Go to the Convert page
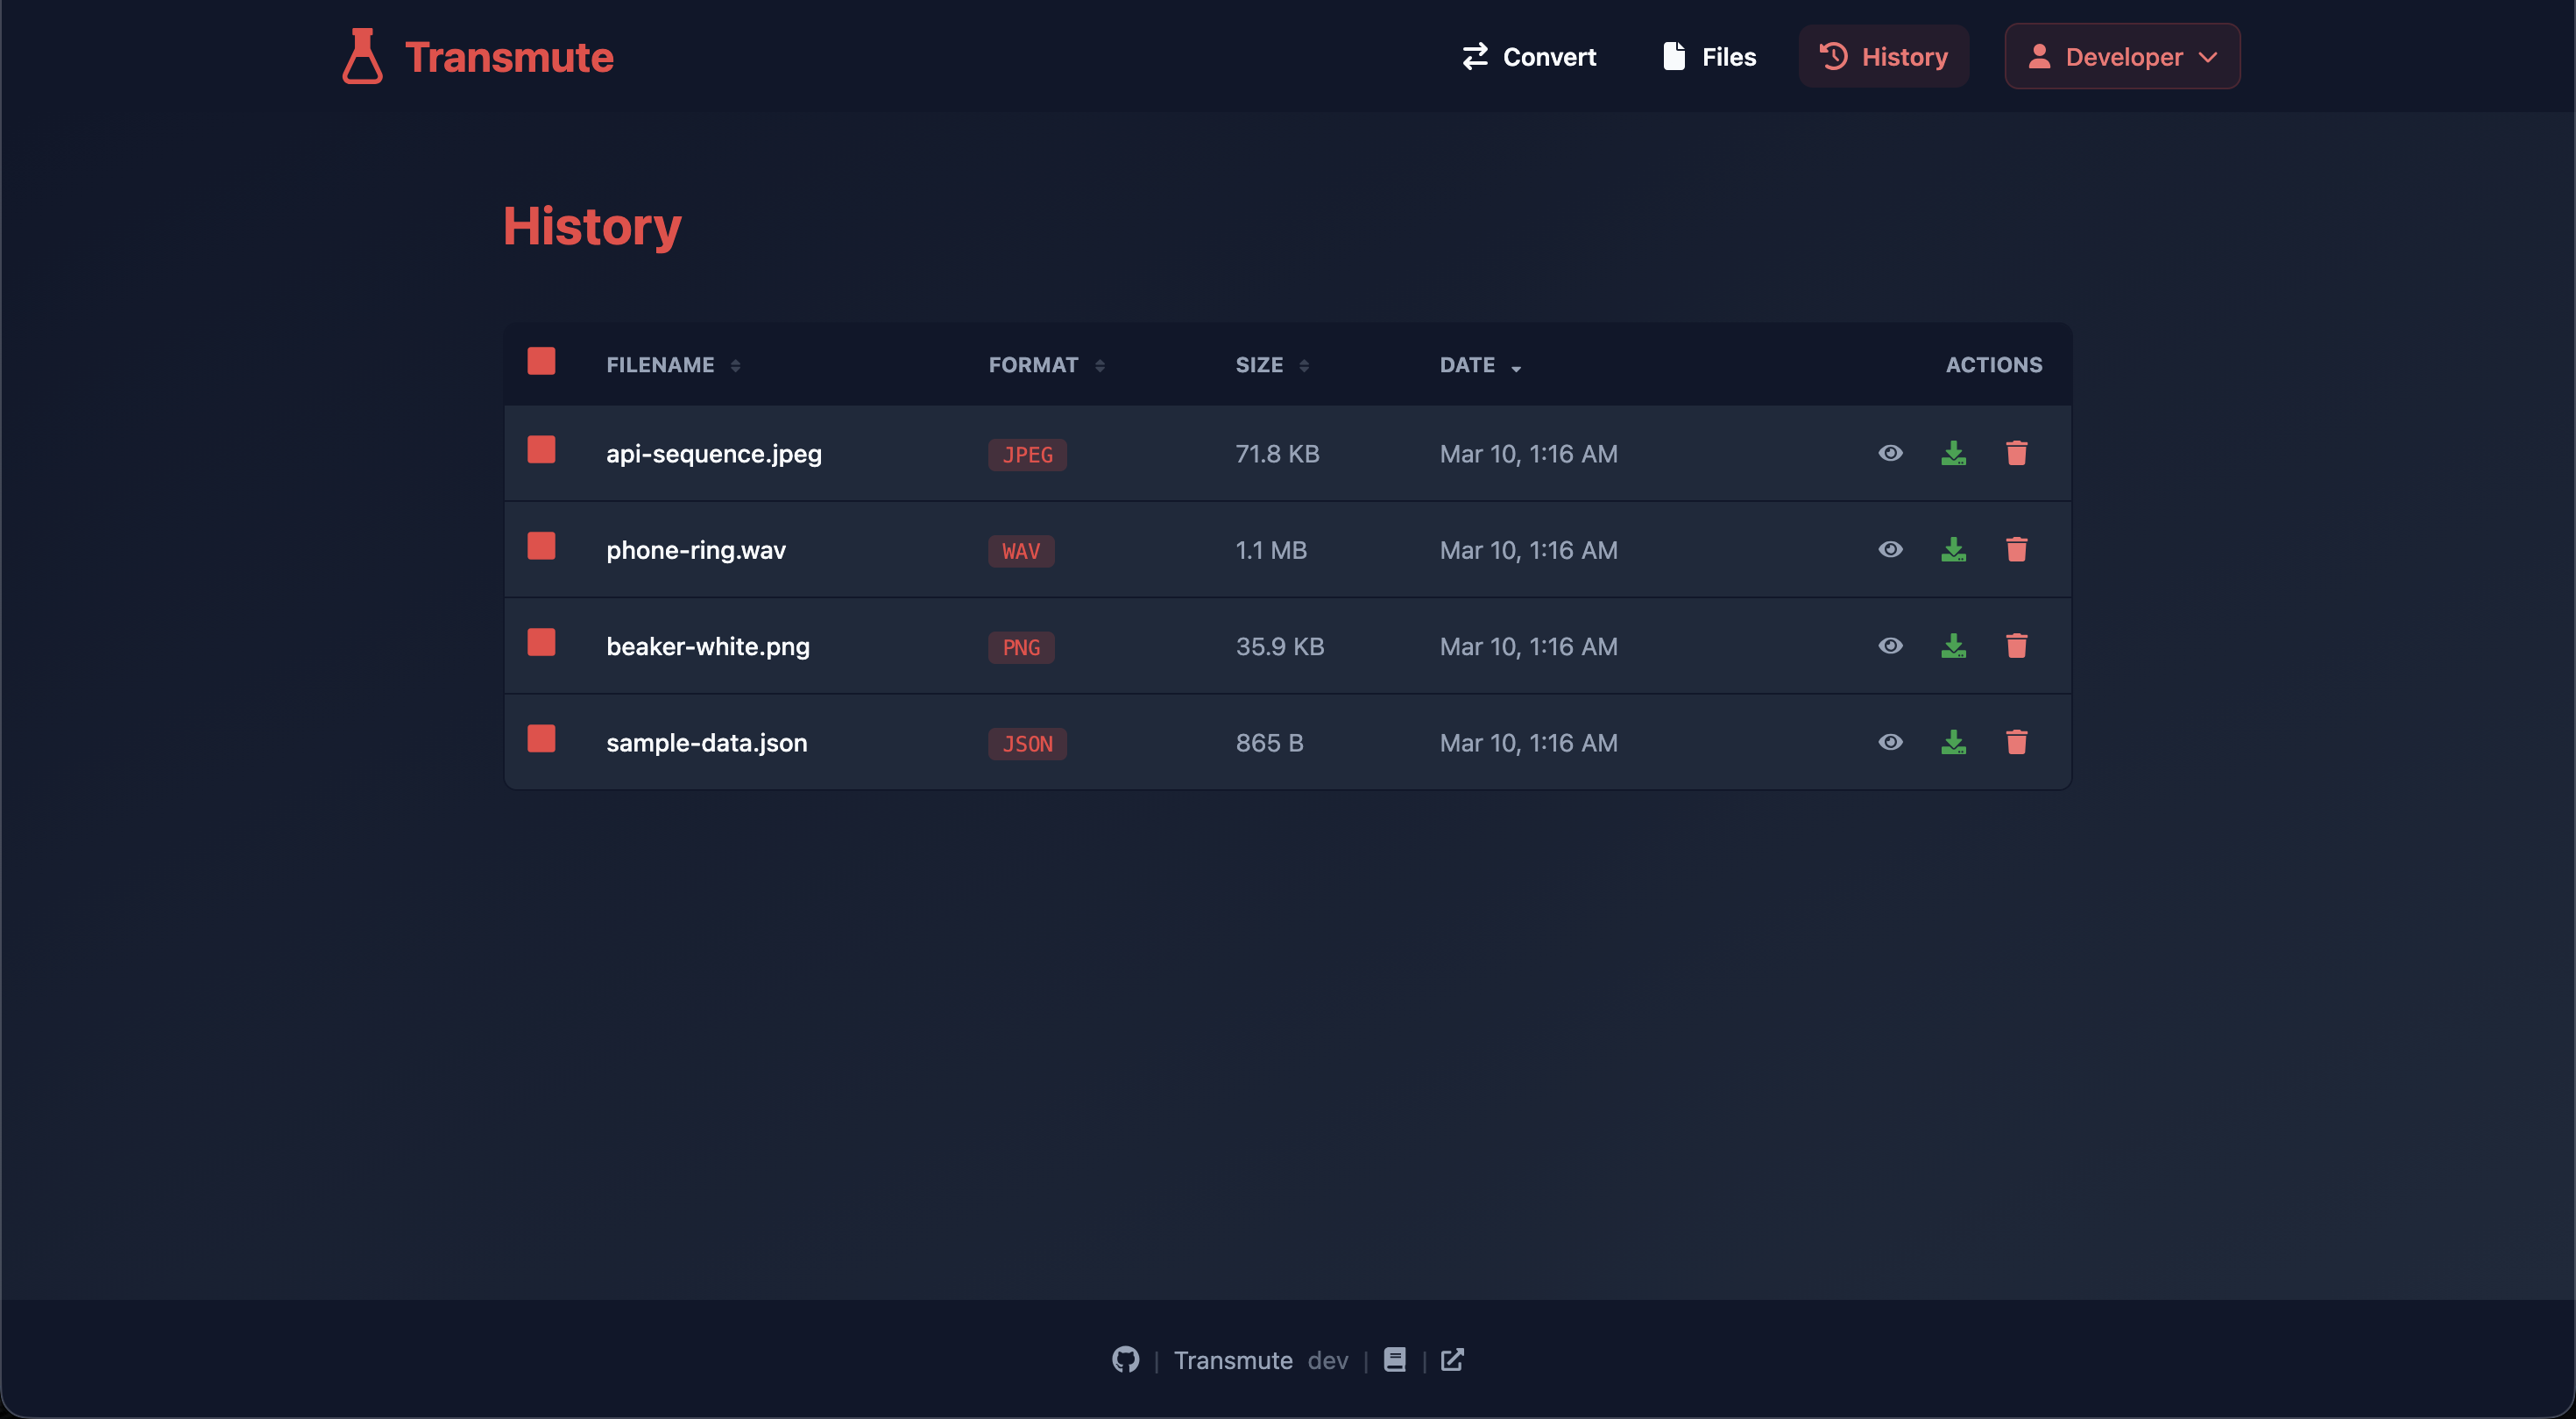The height and width of the screenshot is (1419, 2576). [1528, 57]
